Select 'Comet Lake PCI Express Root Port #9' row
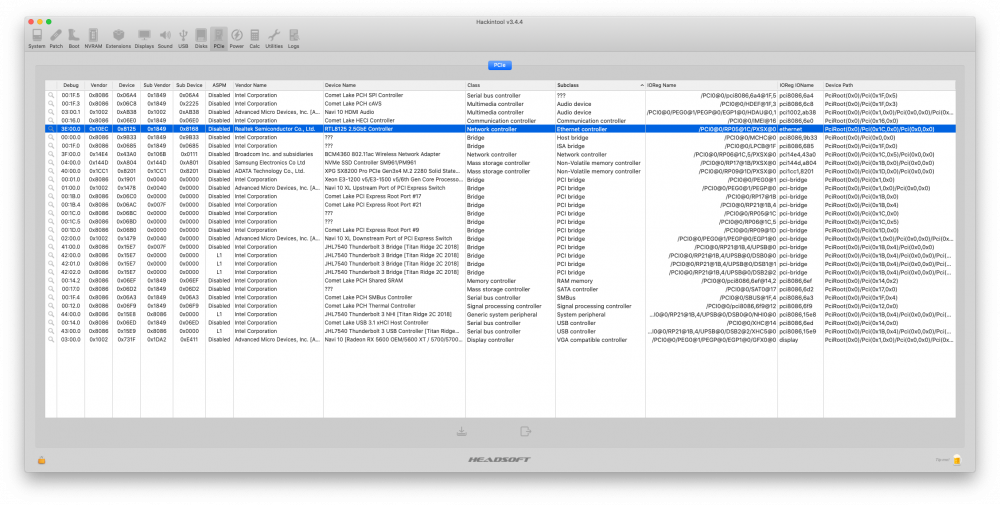Viewport: 1000px width, 505px height. [x=500, y=230]
